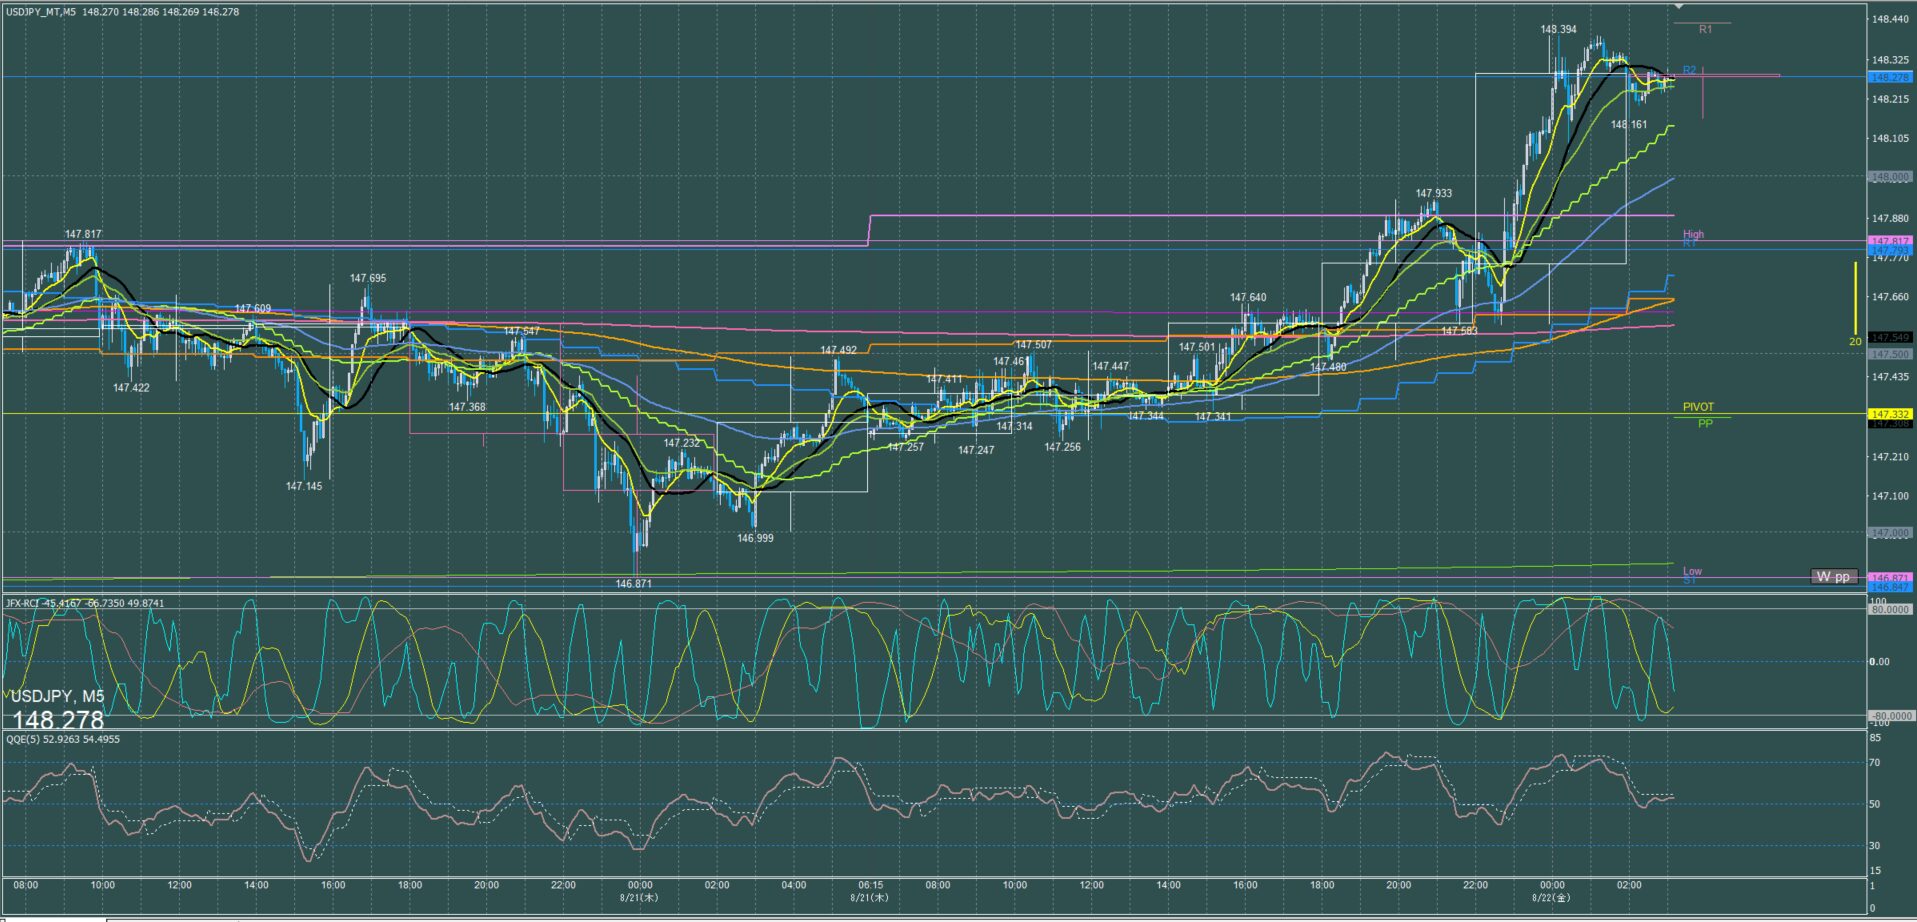Select the green PP level label
1917x922 pixels.
pyautogui.click(x=1705, y=424)
